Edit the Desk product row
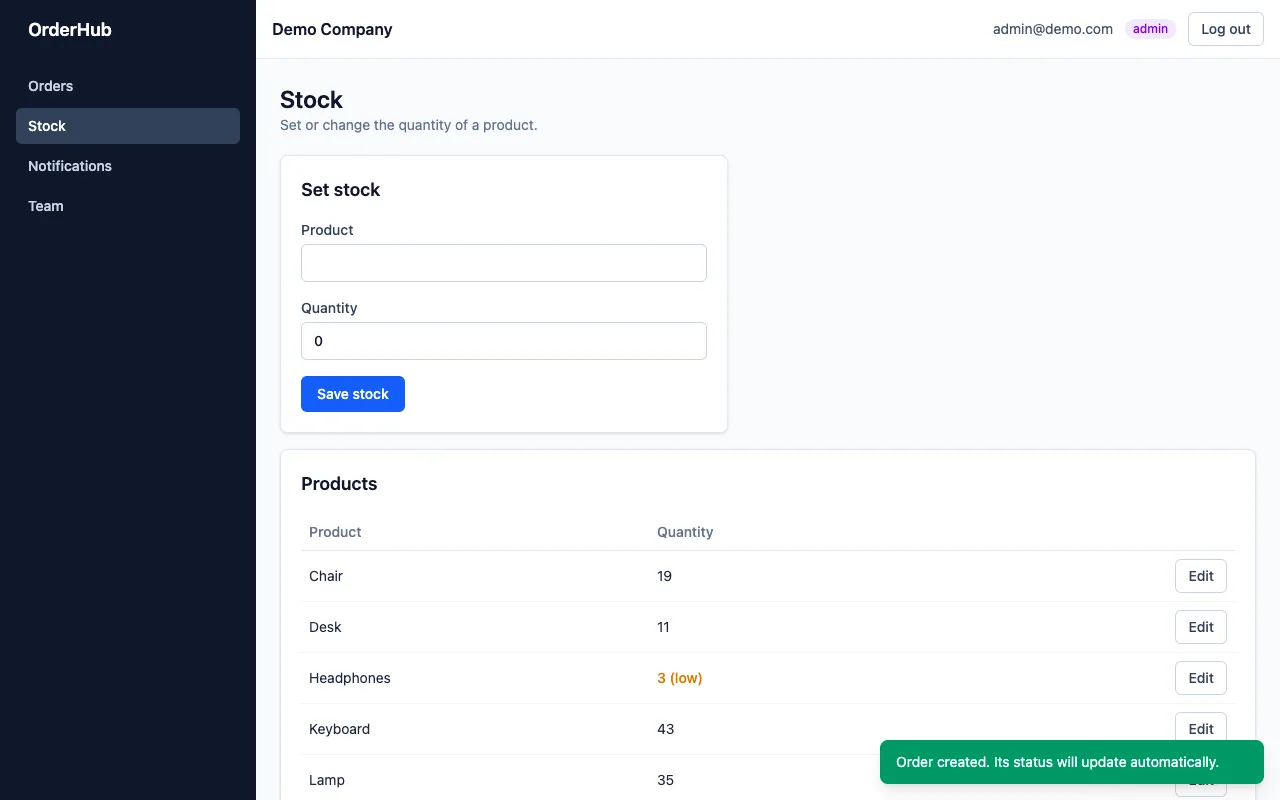The height and width of the screenshot is (800, 1280). (1200, 627)
